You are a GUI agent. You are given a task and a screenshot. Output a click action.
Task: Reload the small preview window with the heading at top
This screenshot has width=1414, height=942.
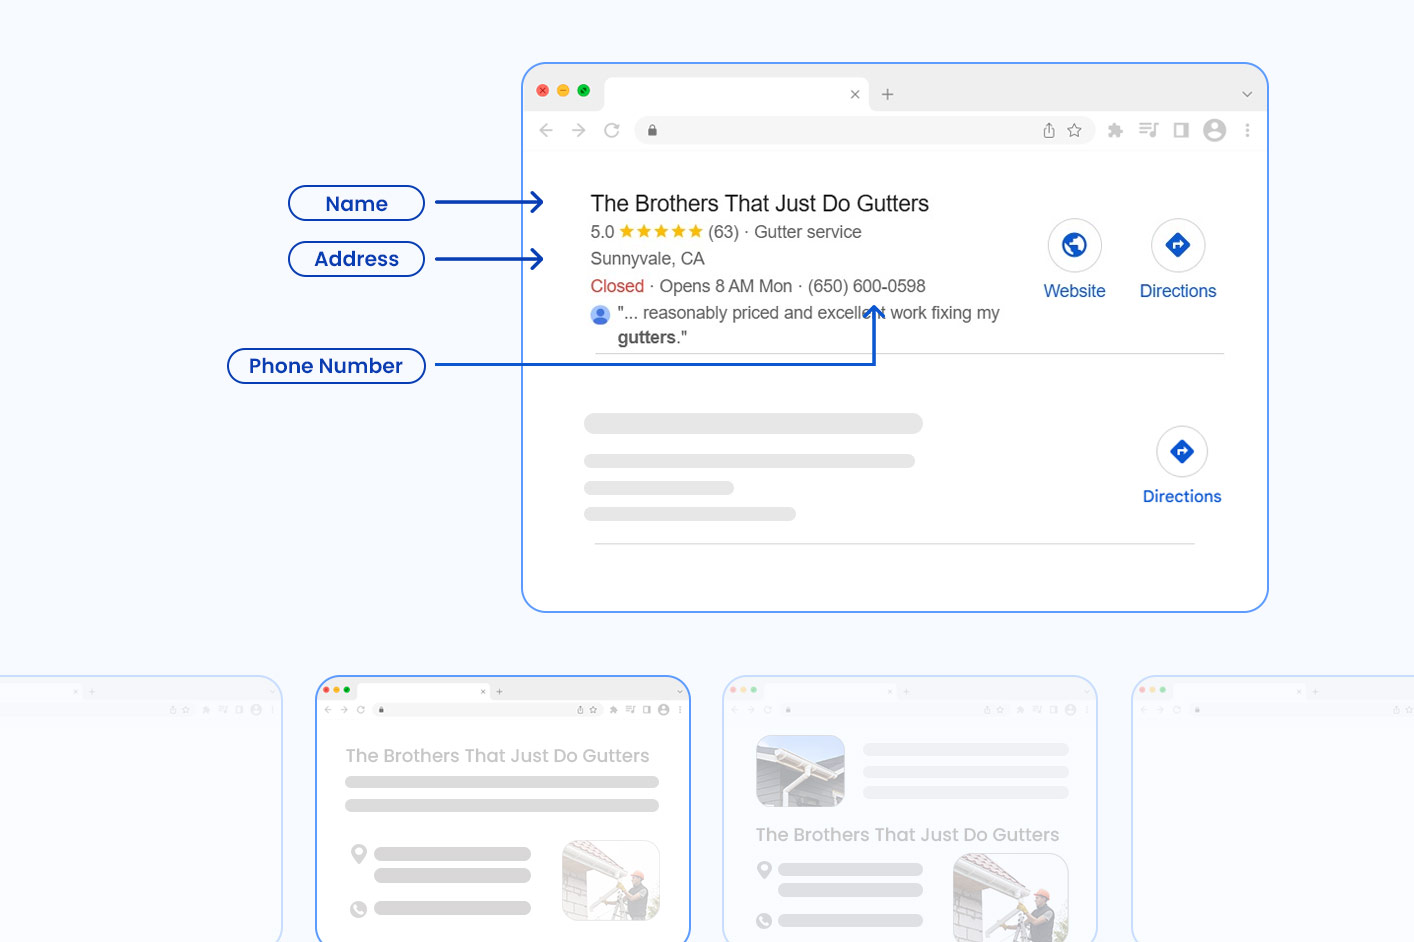pos(361,710)
